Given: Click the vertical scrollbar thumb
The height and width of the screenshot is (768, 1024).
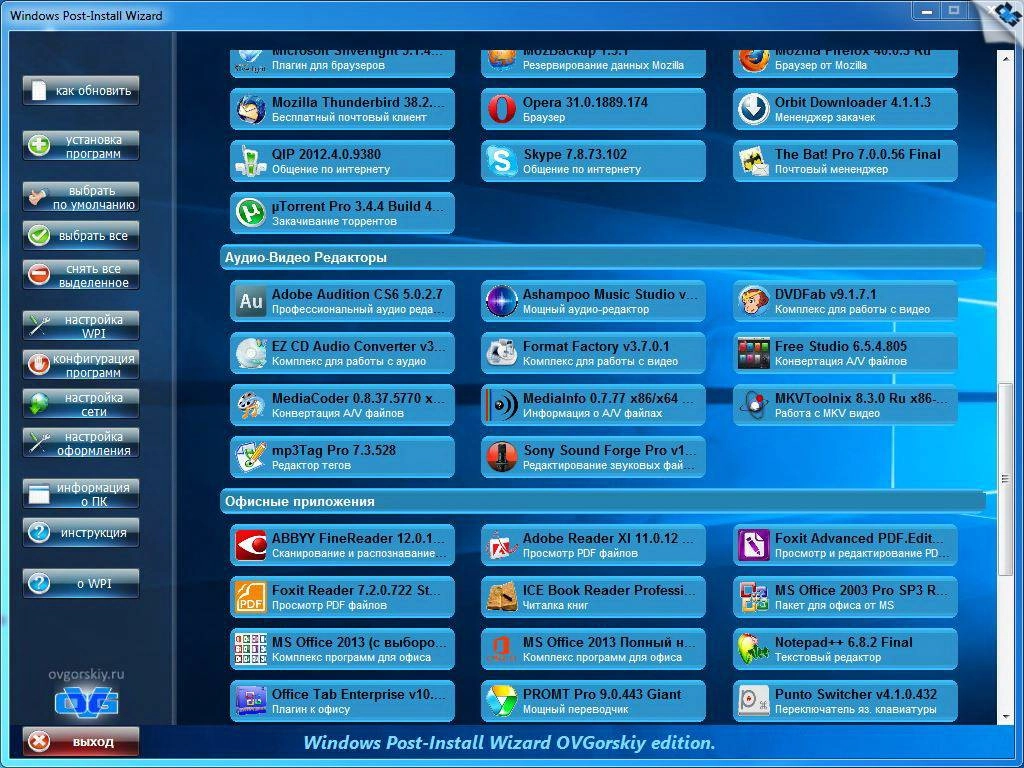Looking at the screenshot, I should pos(1006,481).
